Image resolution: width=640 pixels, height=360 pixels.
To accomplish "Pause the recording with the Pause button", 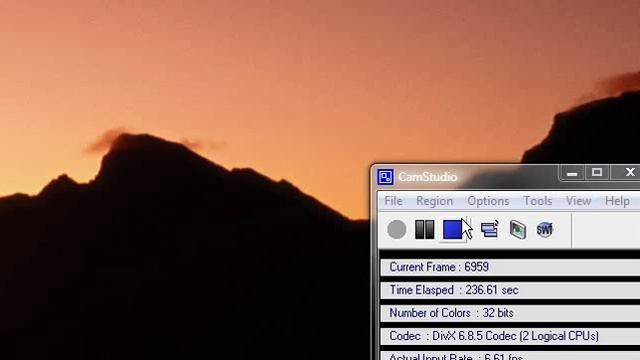I will click(x=424, y=229).
